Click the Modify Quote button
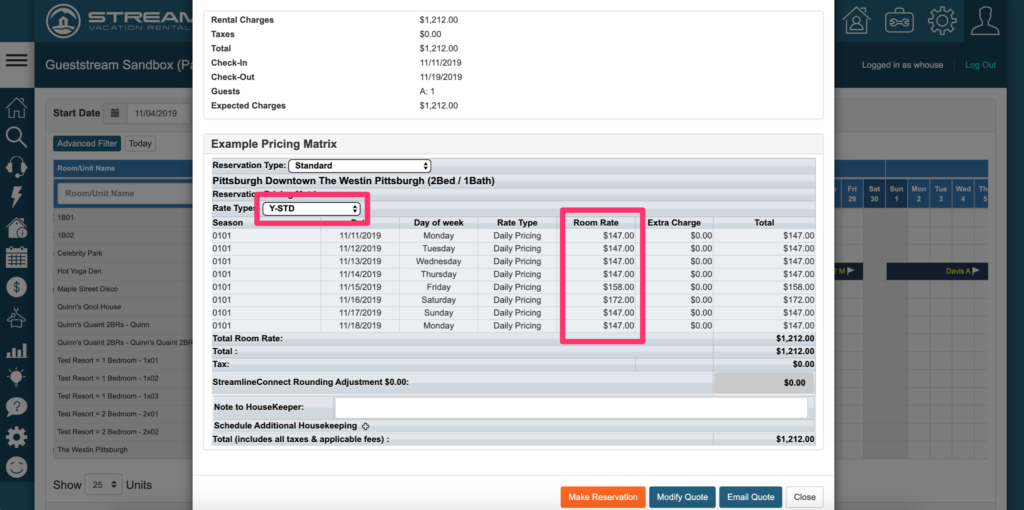The height and width of the screenshot is (510, 1024). tap(682, 497)
